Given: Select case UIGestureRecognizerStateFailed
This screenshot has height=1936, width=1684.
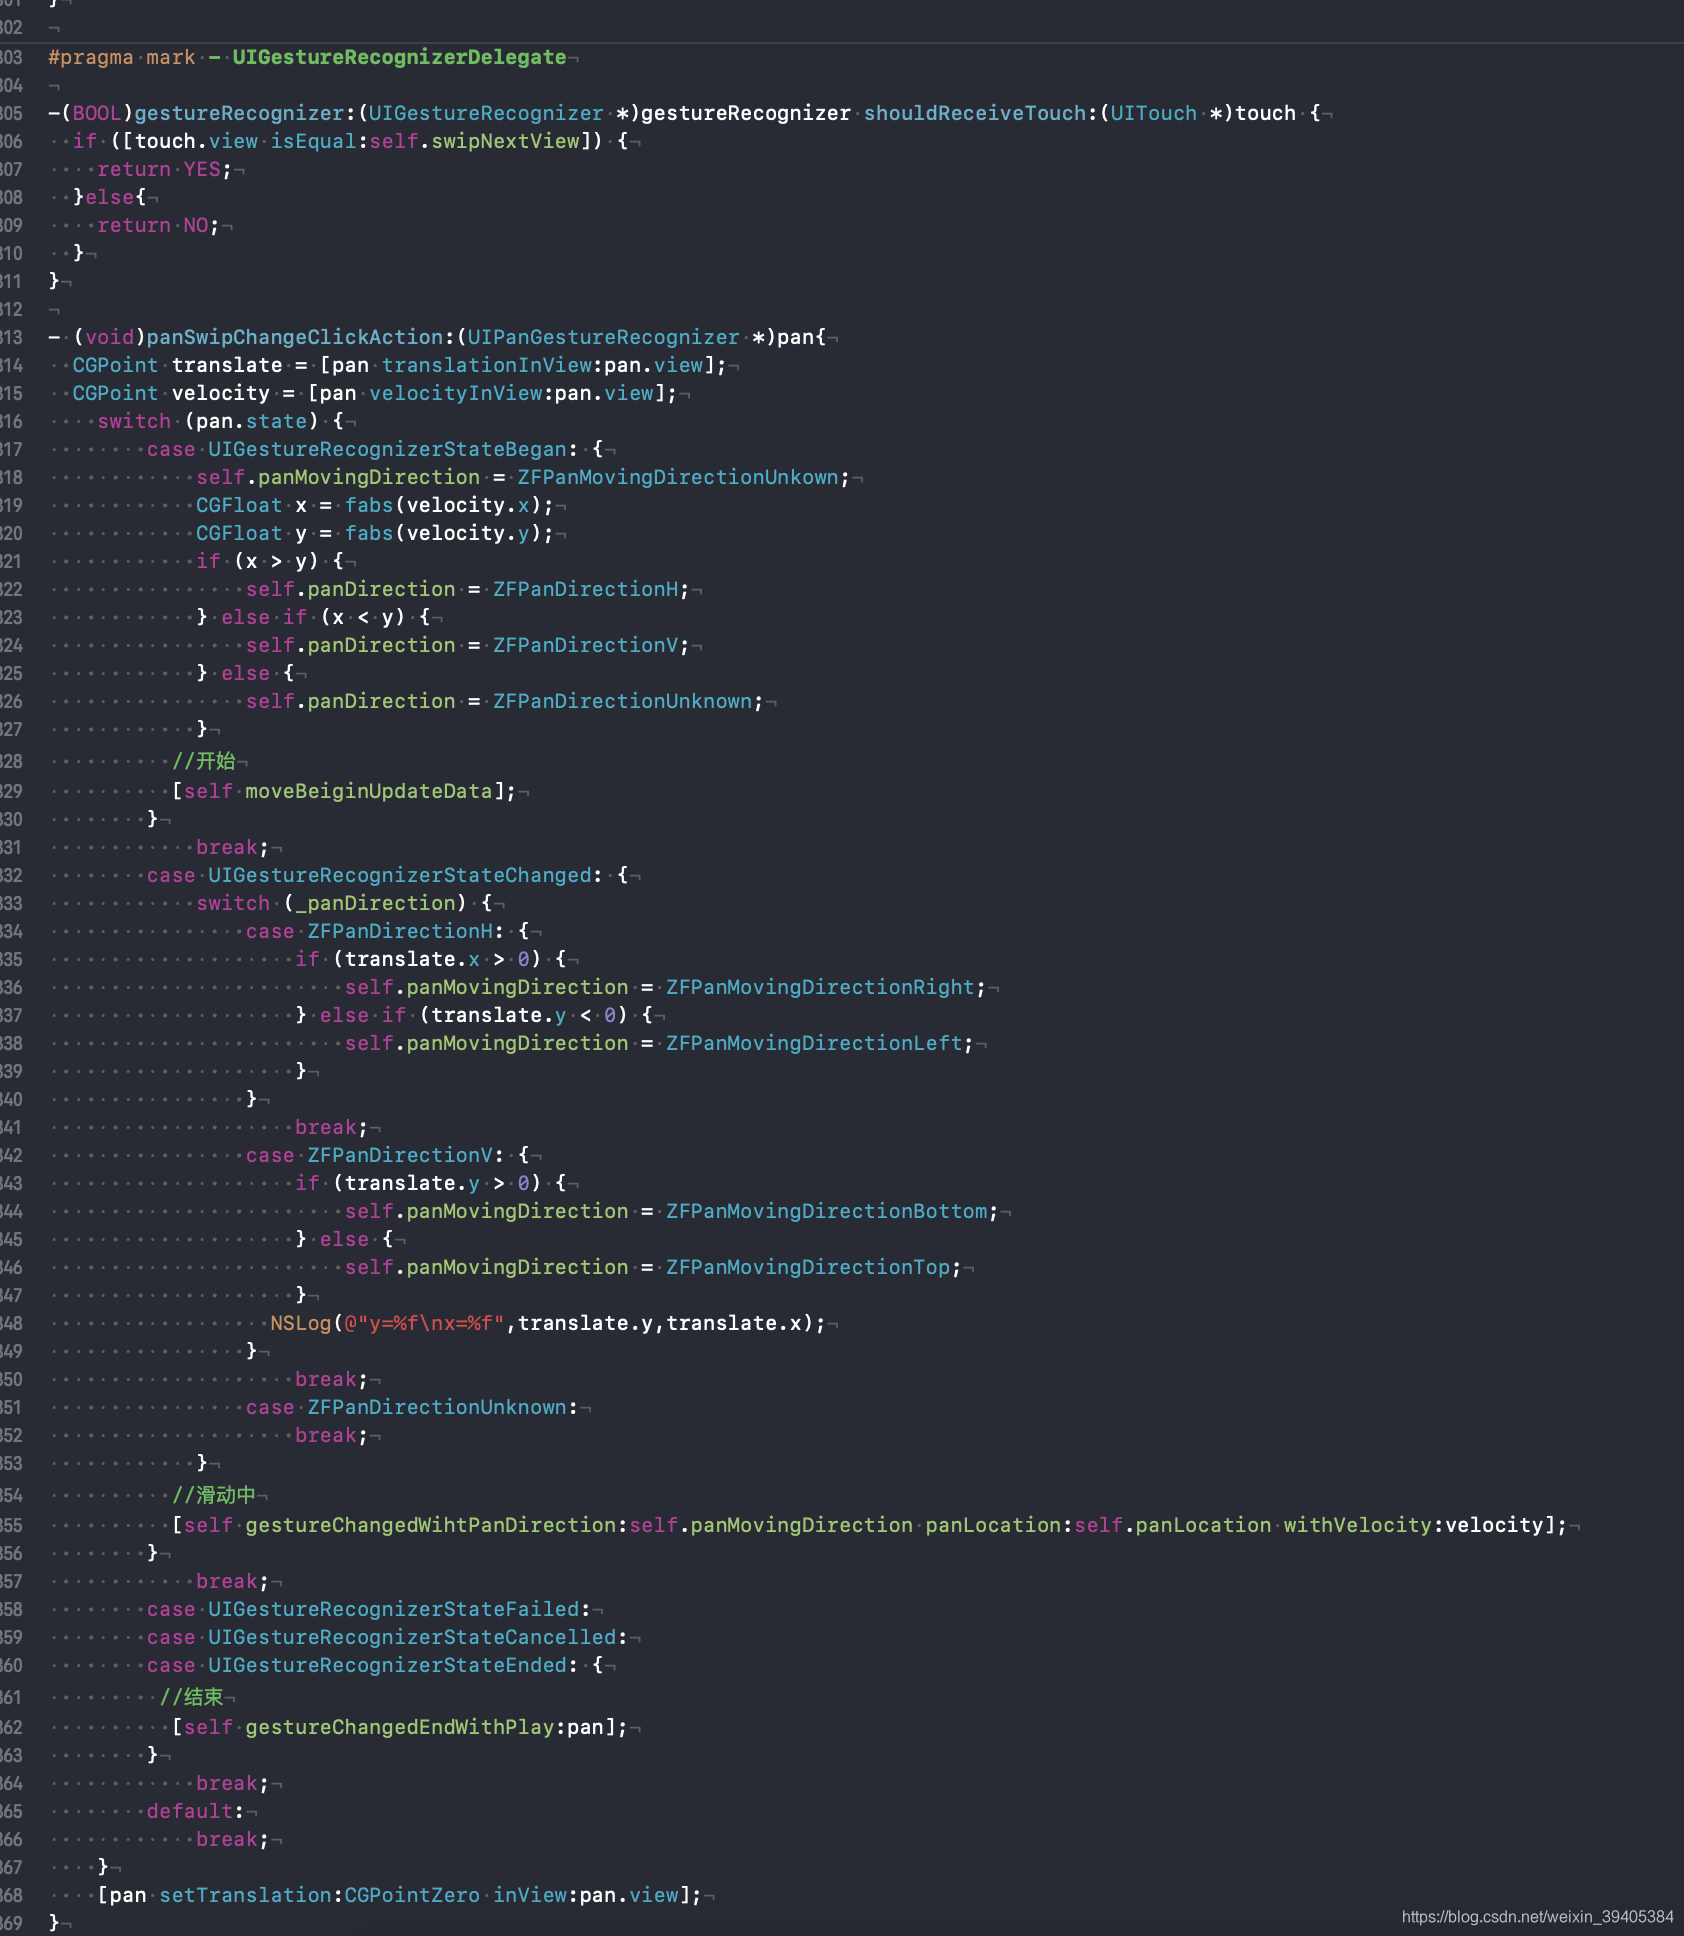Looking at the screenshot, I should [368, 1609].
